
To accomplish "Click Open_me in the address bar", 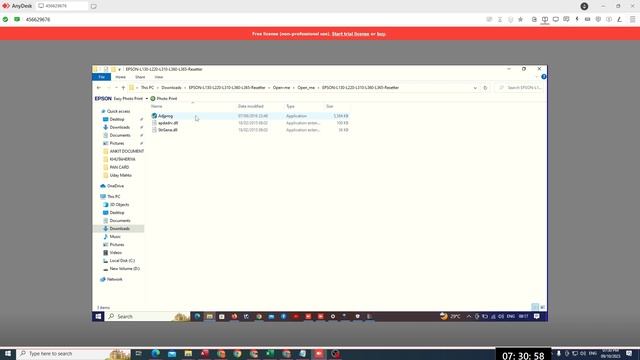I will [306, 88].
